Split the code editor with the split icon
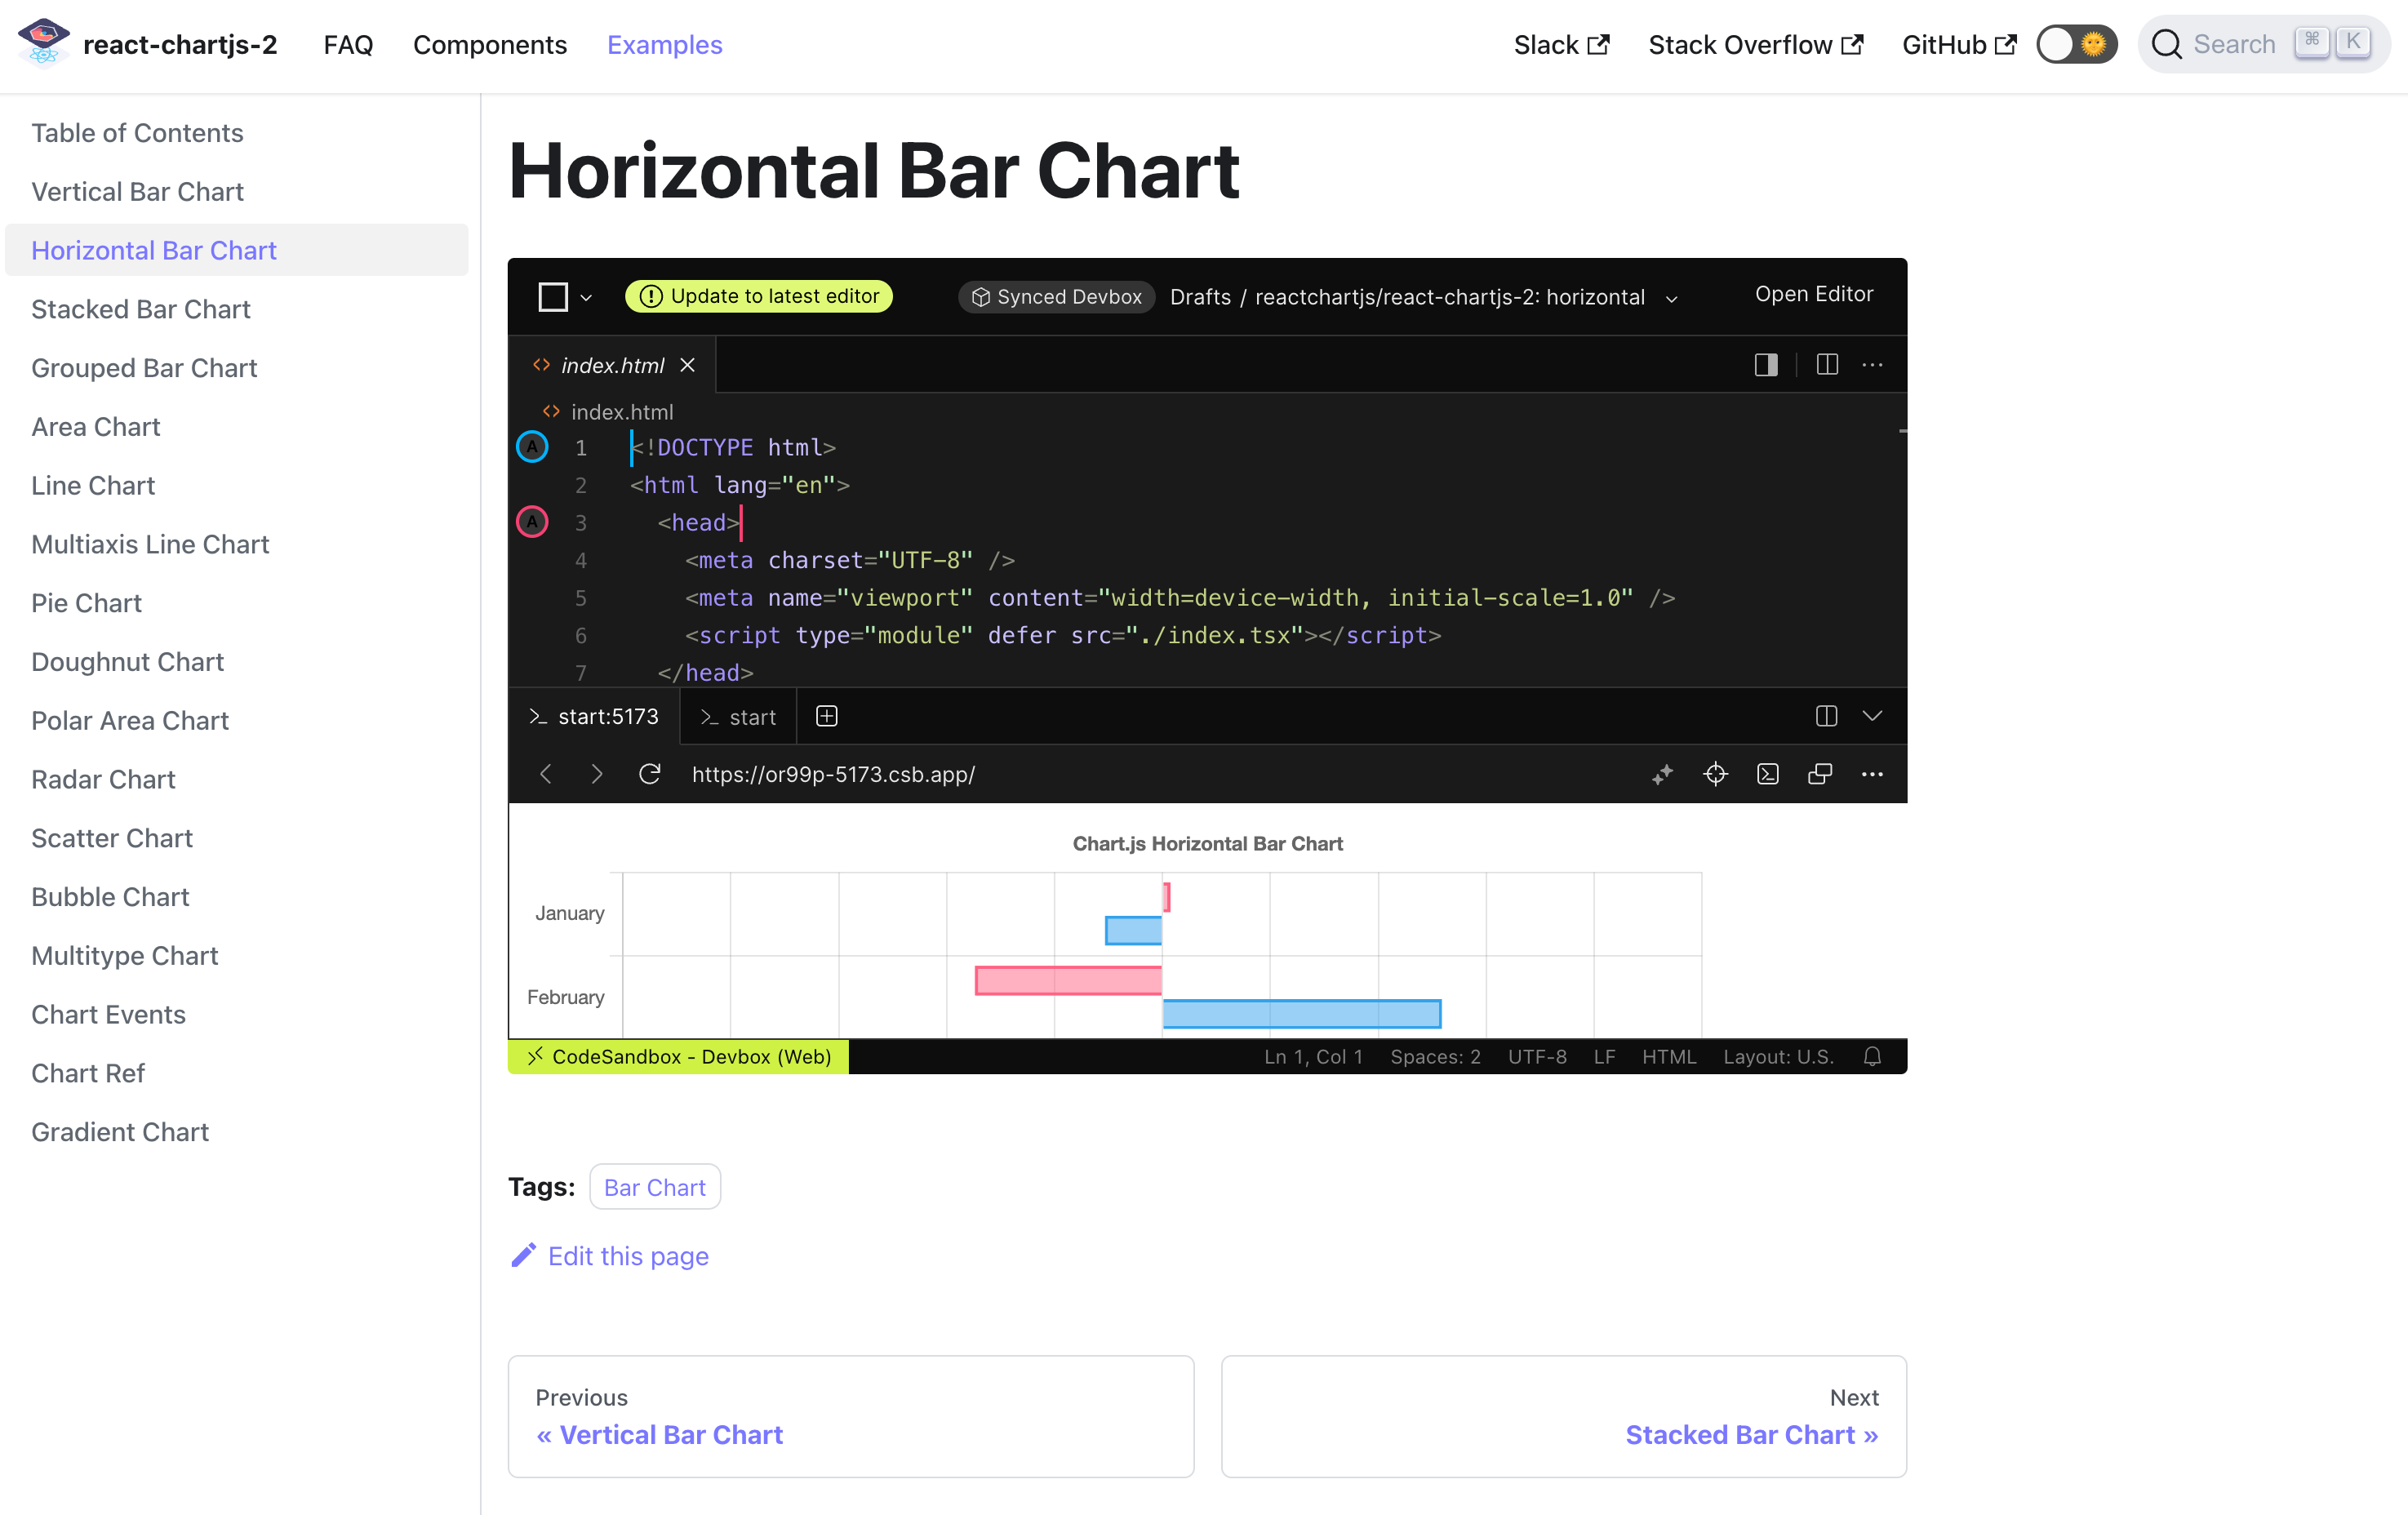The height and width of the screenshot is (1515, 2408). tap(1826, 365)
